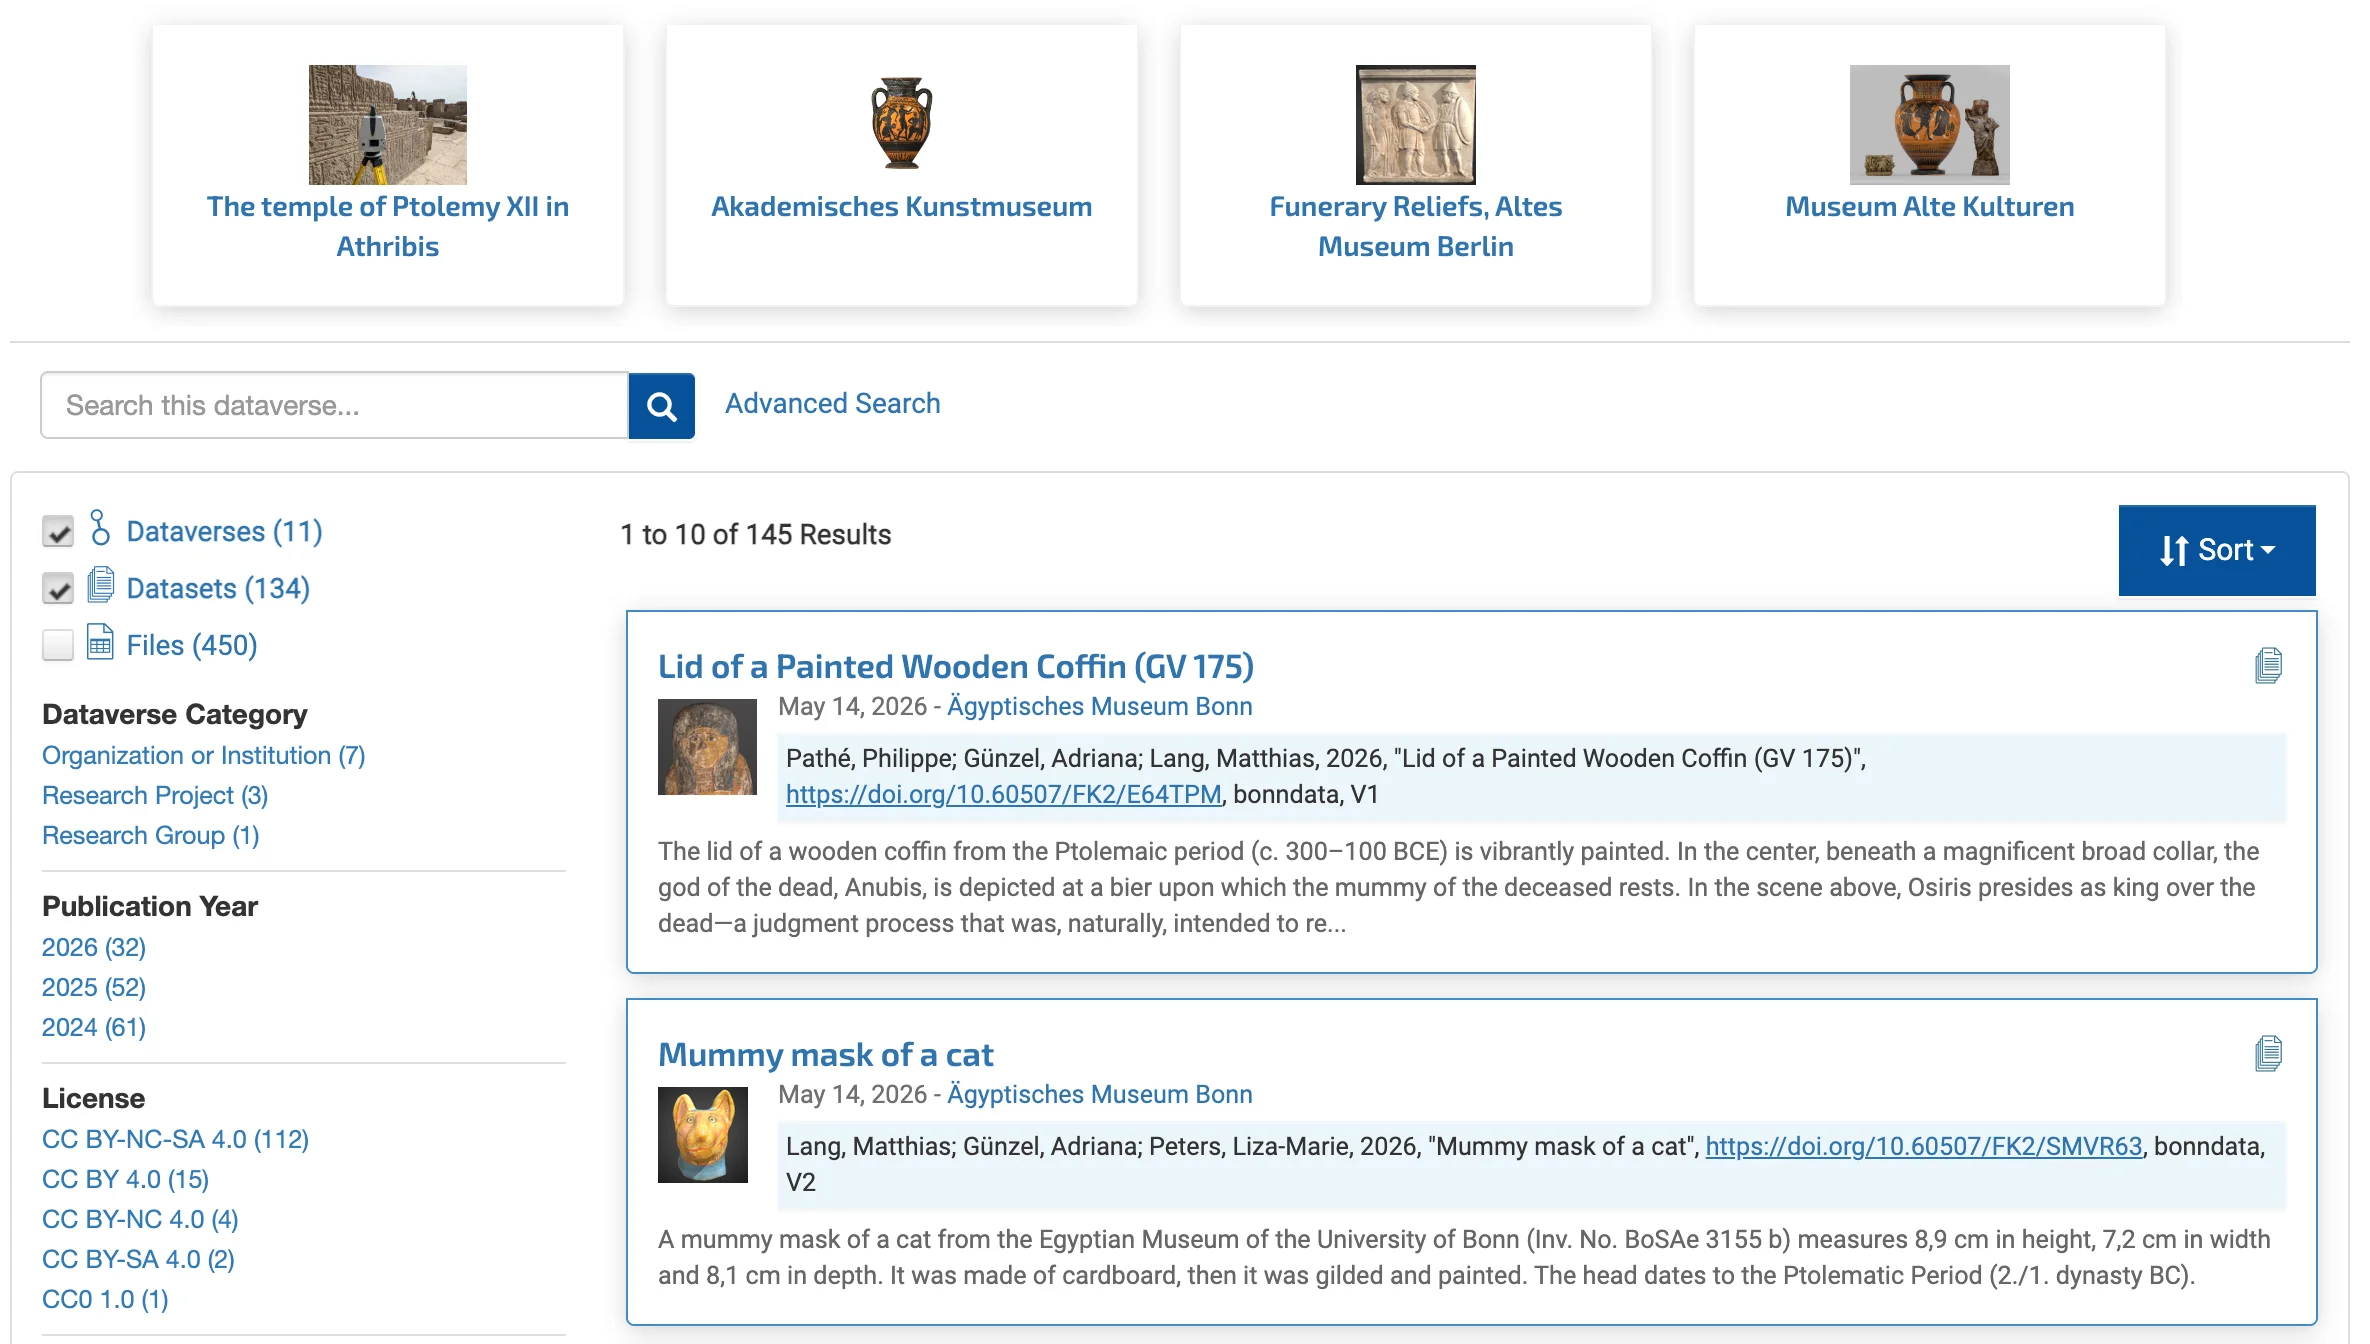
Task: Click the Dataverses tree icon
Action: [99, 528]
